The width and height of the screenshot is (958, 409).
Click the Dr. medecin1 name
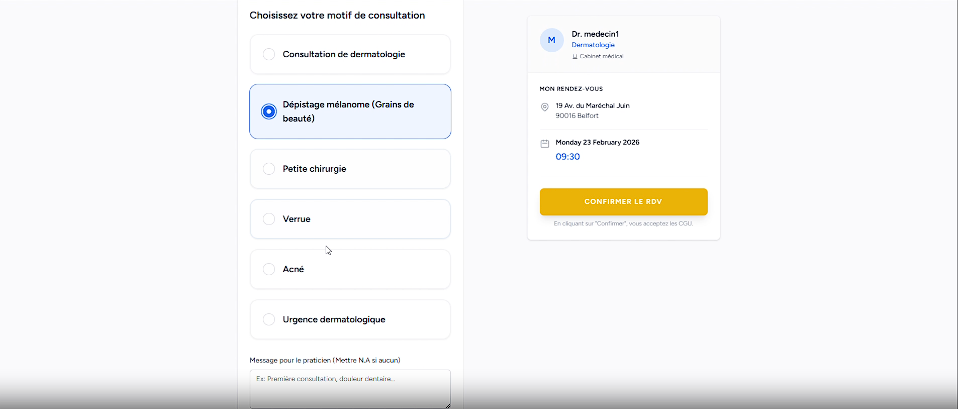pos(595,34)
